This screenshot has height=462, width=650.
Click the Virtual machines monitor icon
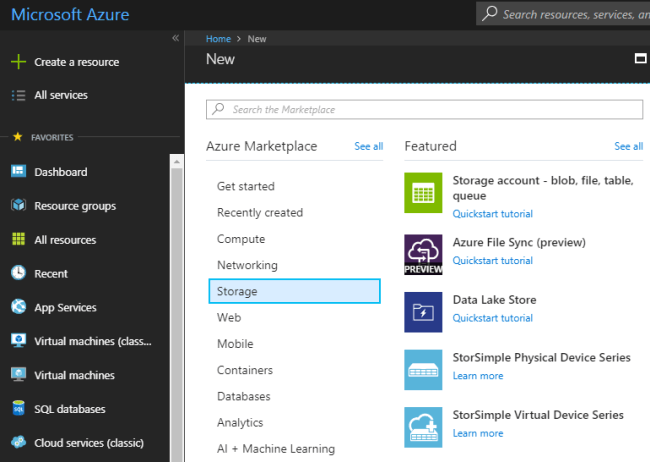18,374
